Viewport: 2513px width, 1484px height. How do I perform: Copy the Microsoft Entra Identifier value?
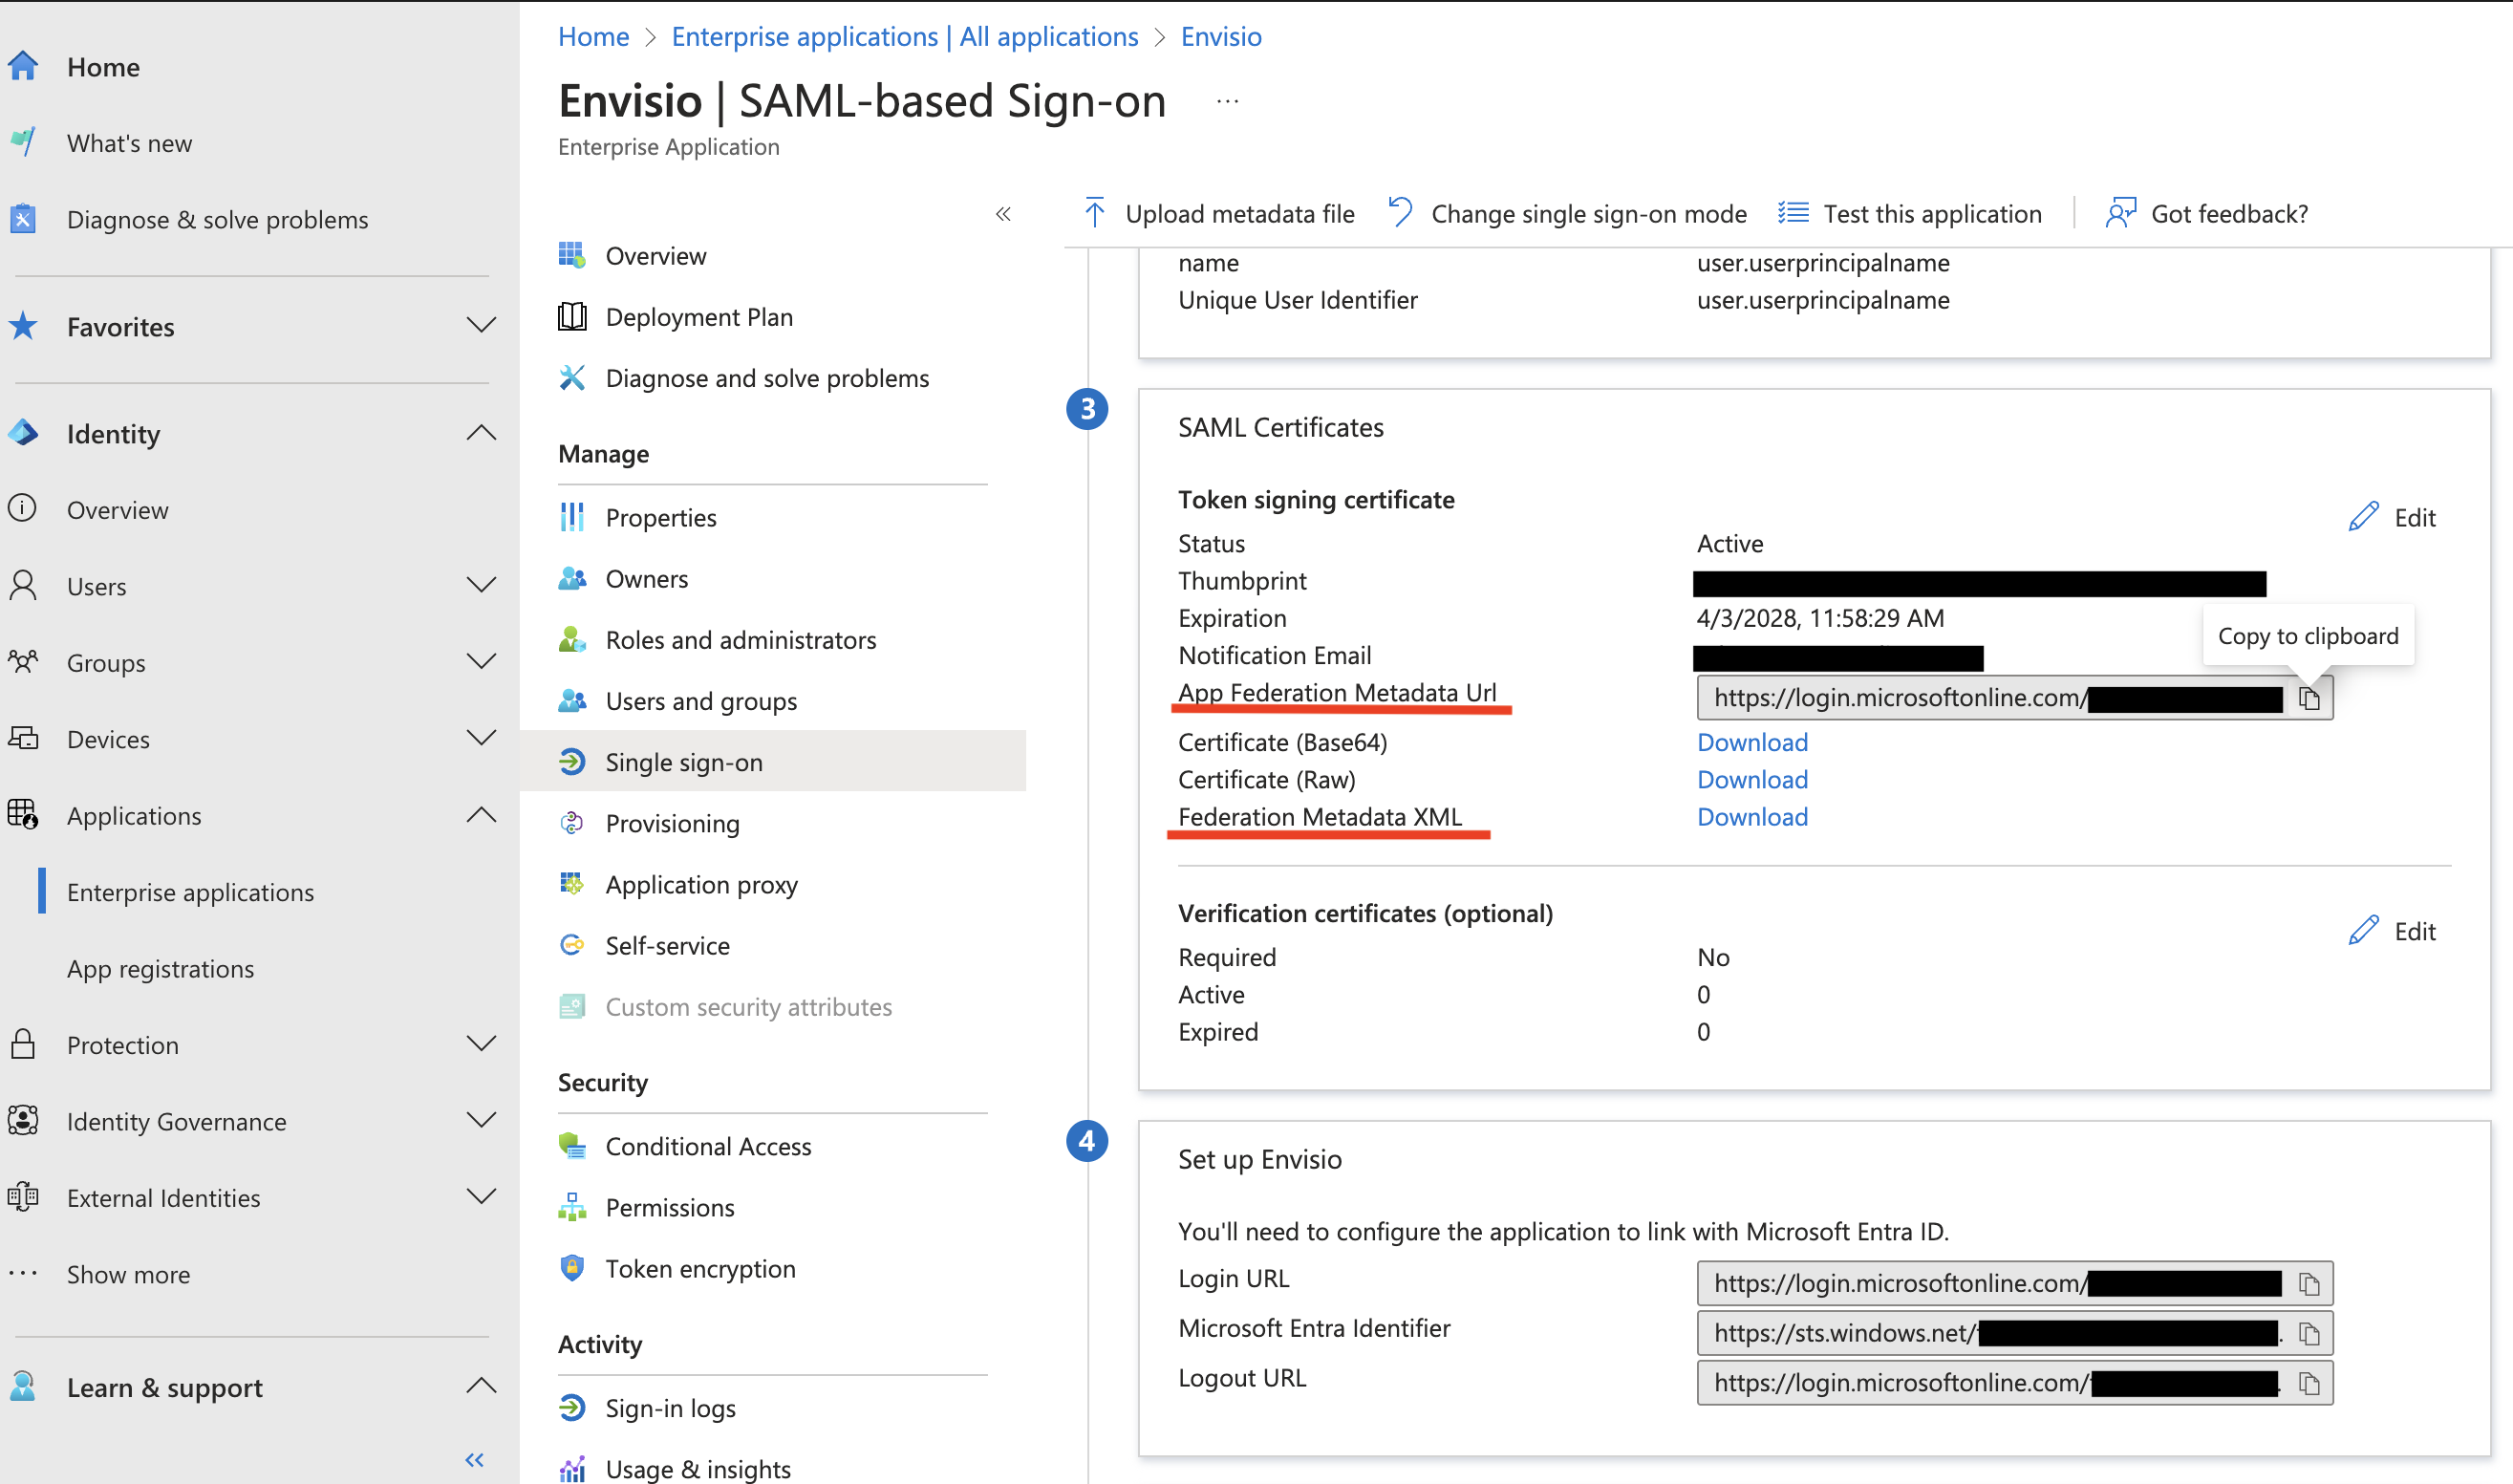coord(2308,1333)
